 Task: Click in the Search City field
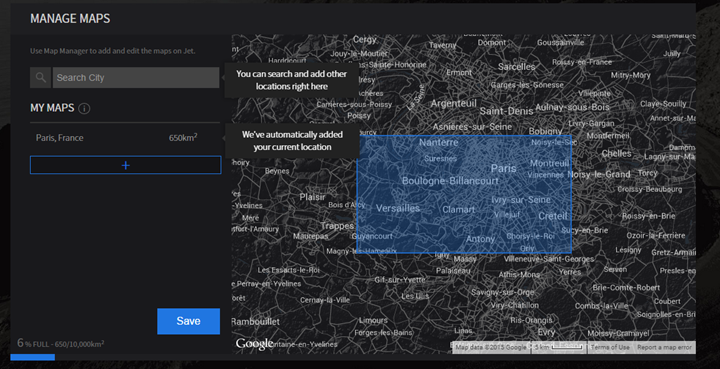click(136, 78)
